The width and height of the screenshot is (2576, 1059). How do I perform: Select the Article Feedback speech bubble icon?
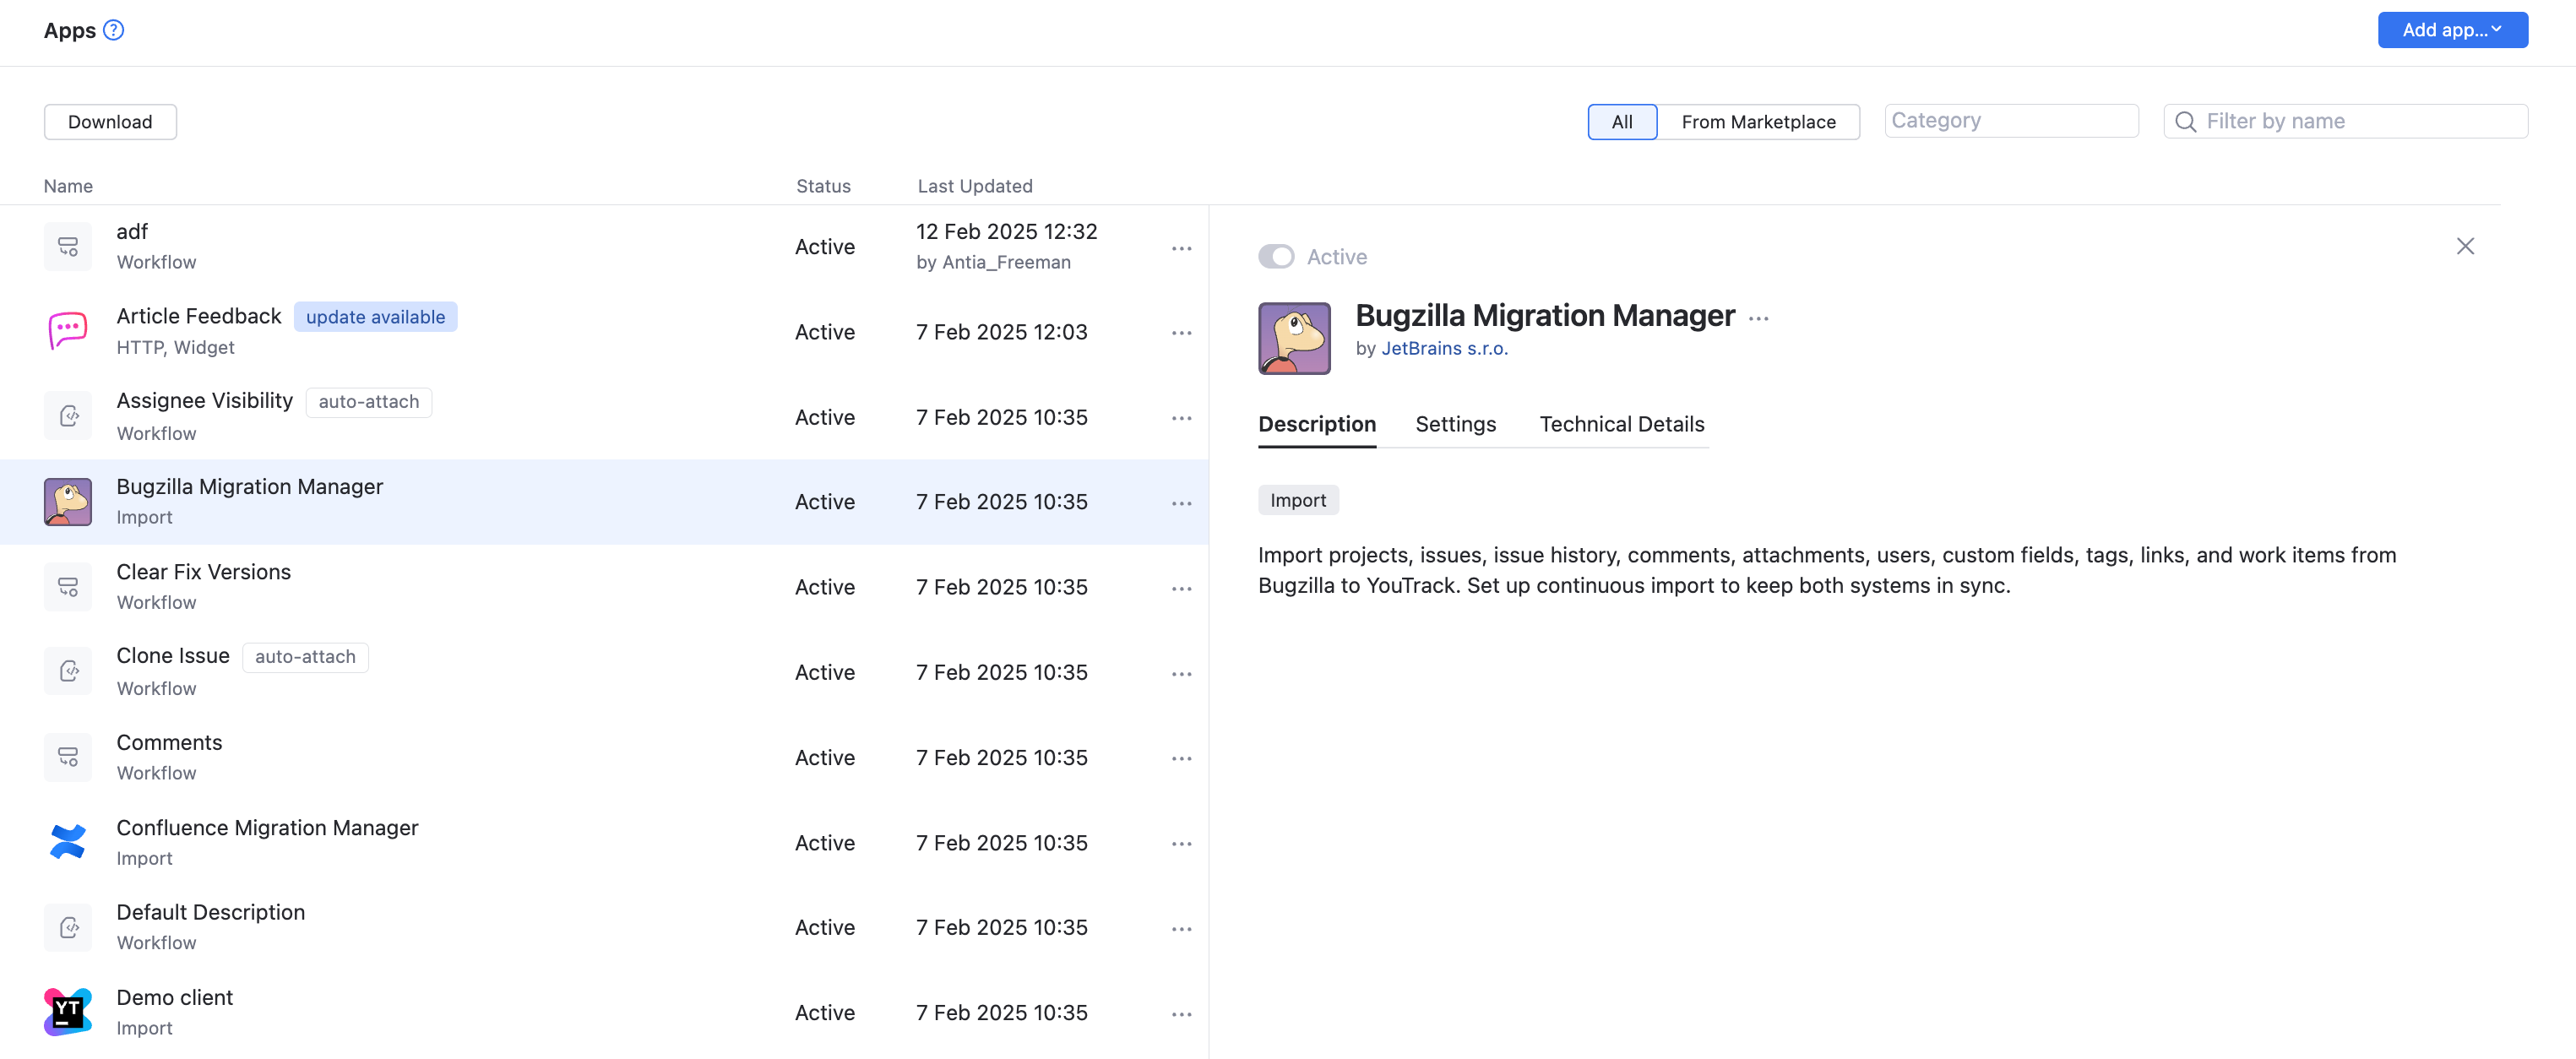[67, 331]
